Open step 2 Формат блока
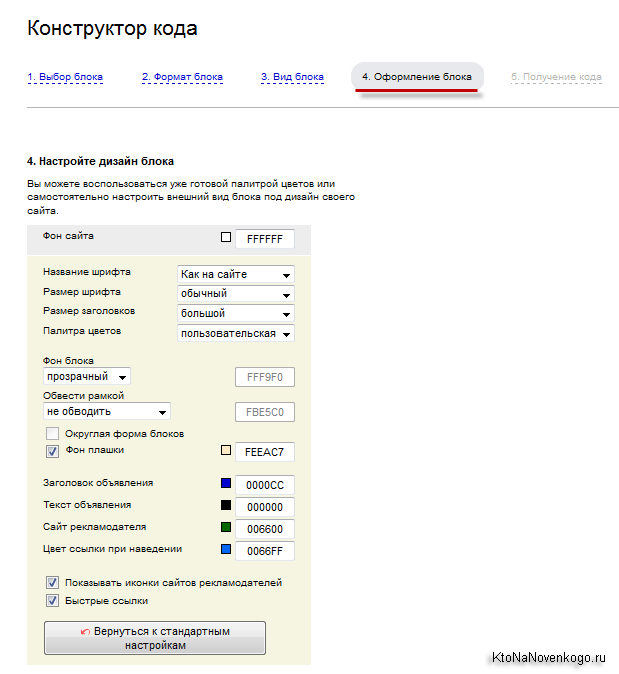Screen dimensions: 619x674 click(x=182, y=77)
